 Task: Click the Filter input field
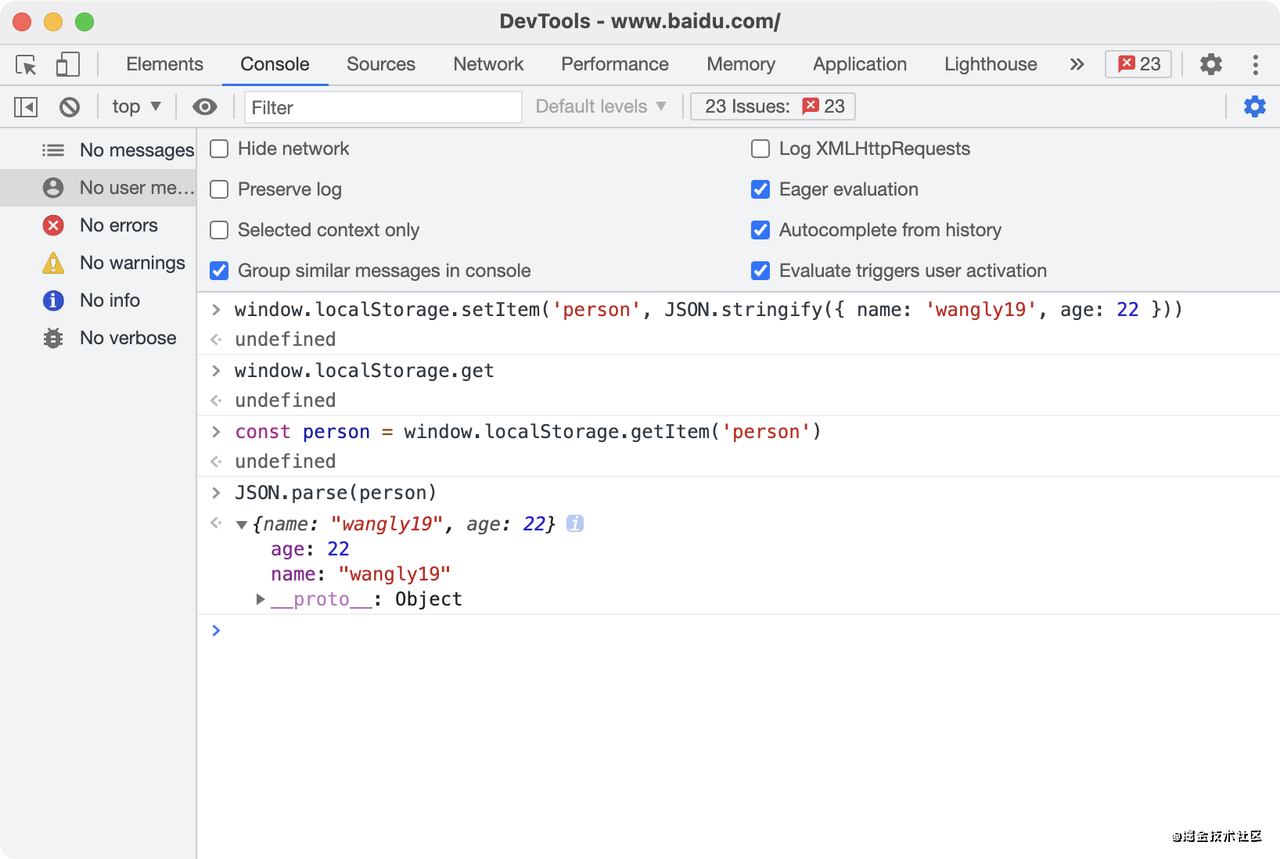(383, 107)
